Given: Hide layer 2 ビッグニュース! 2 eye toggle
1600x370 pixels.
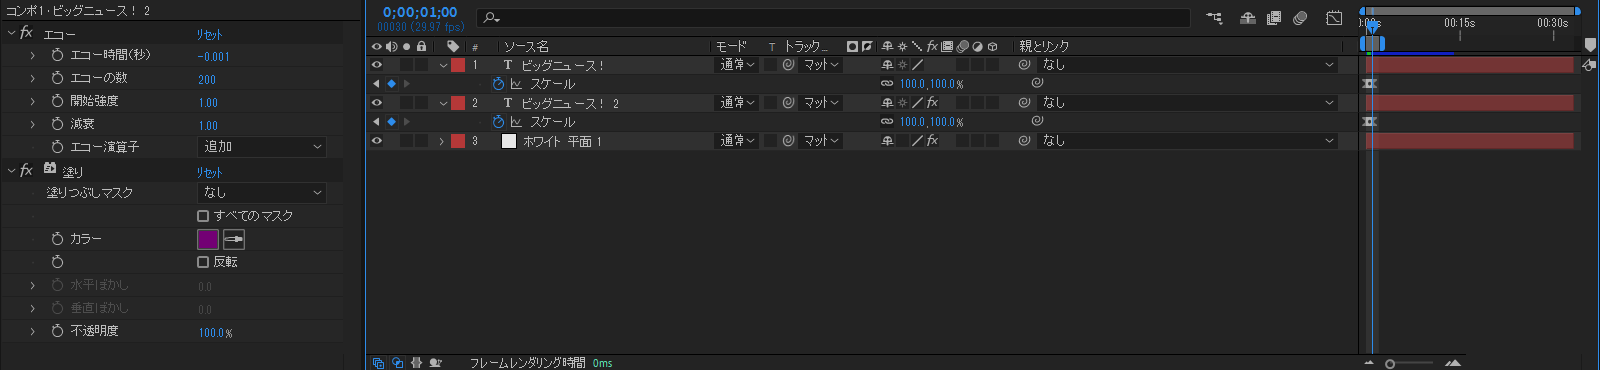Looking at the screenshot, I should [377, 103].
